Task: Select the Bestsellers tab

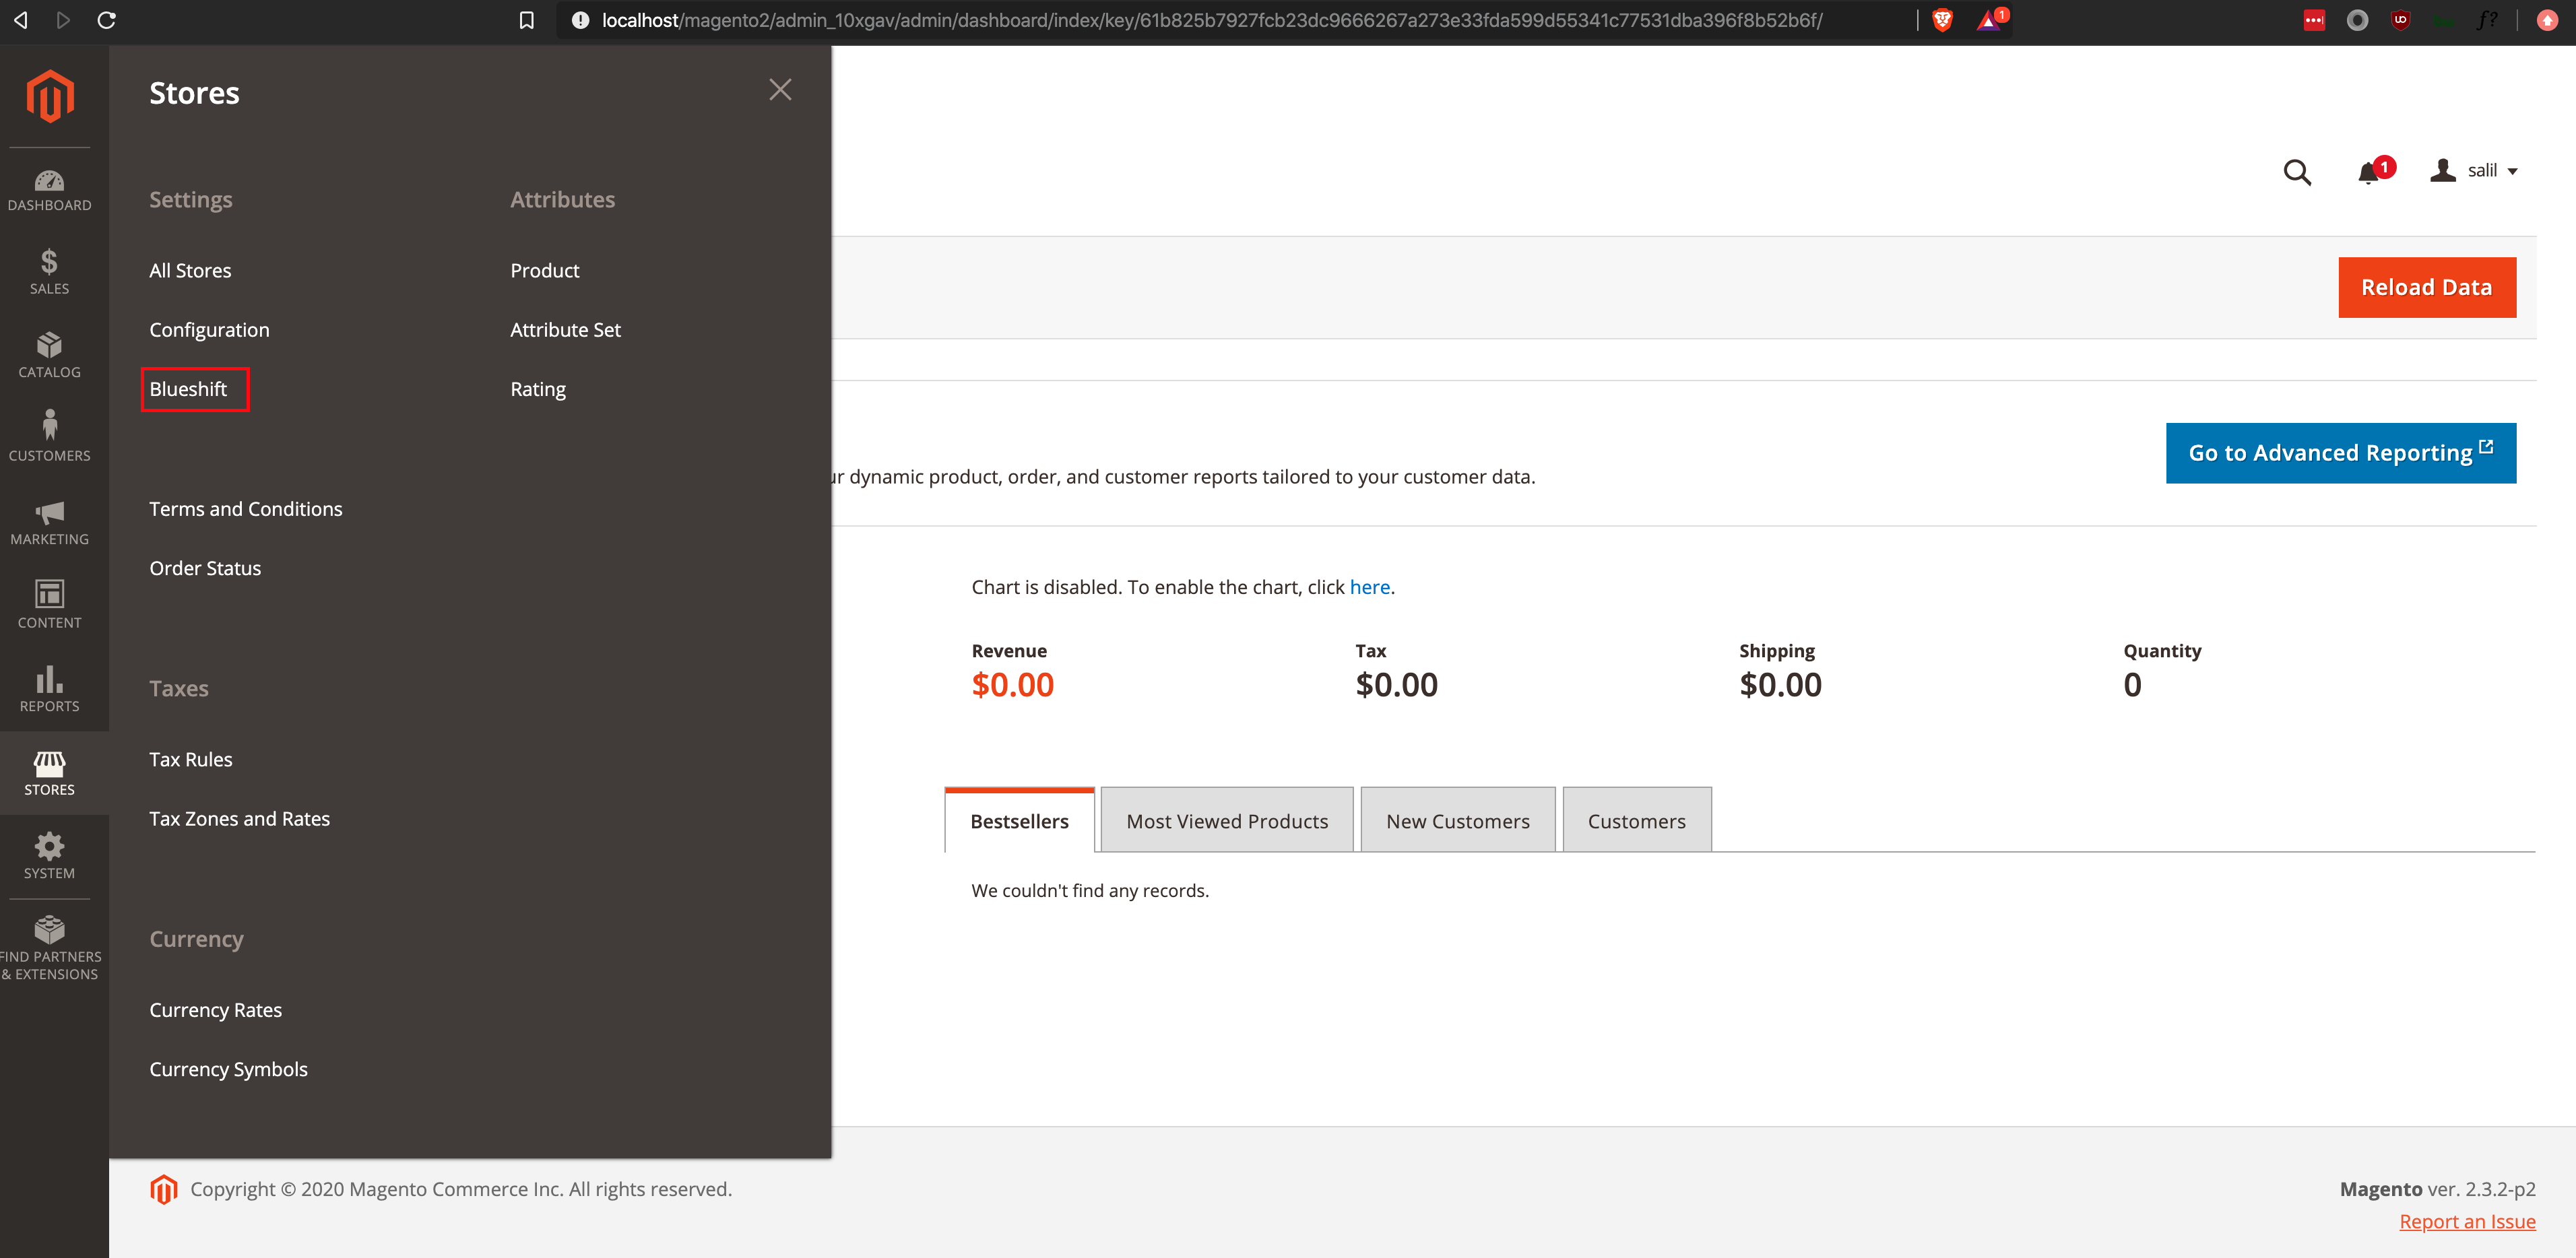Action: click(1019, 820)
